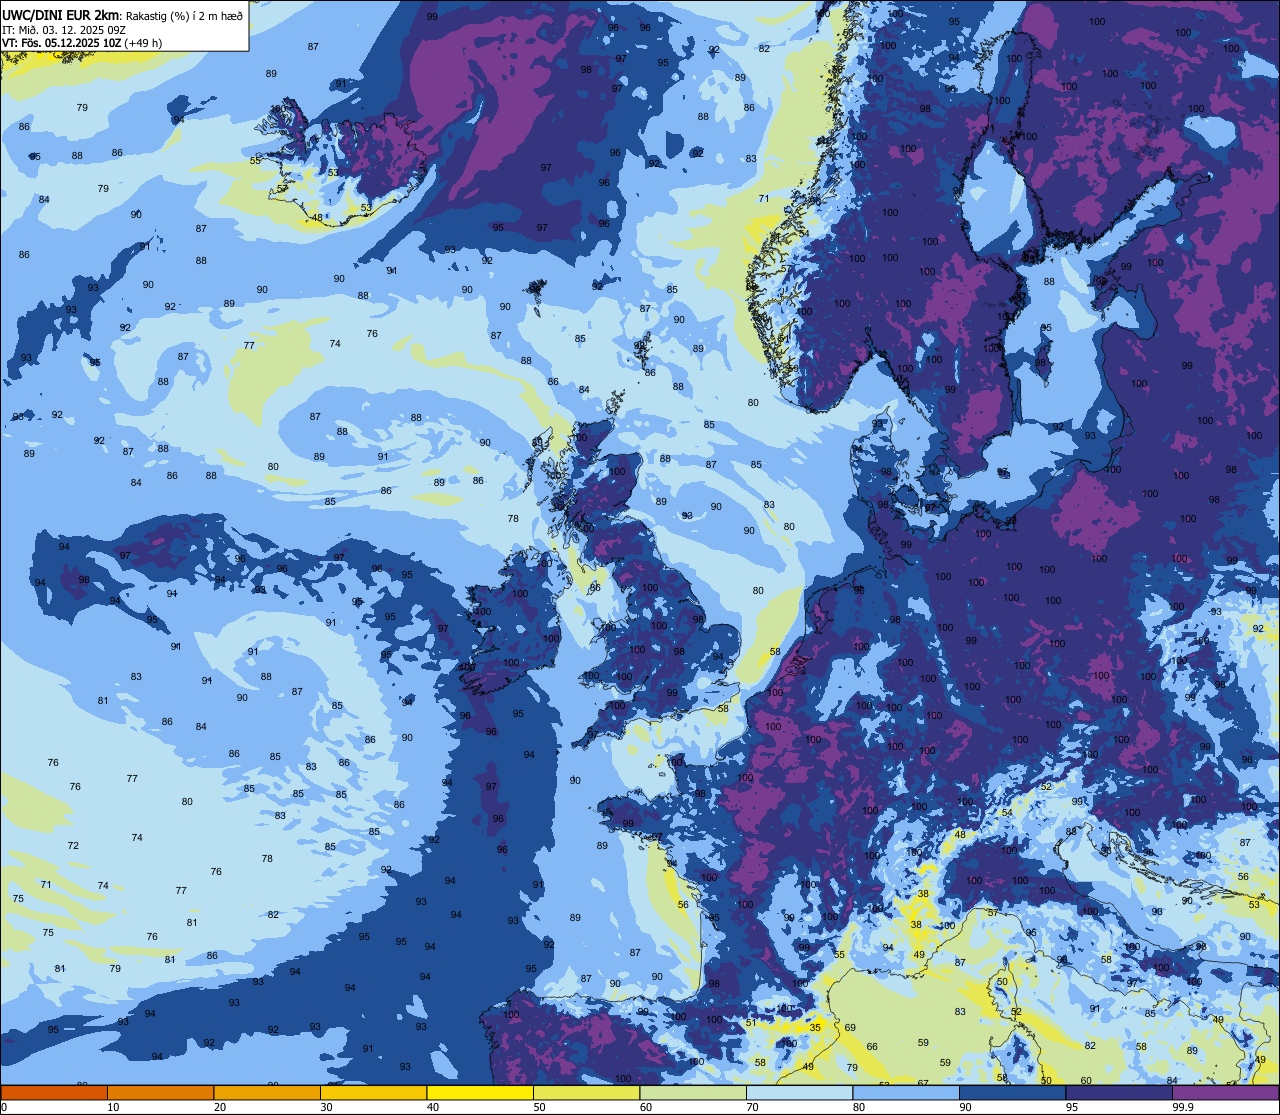Click the "IT: Mið. 03. 12. 2025 09Z" line
This screenshot has height=1115, width=1280.
64,30
